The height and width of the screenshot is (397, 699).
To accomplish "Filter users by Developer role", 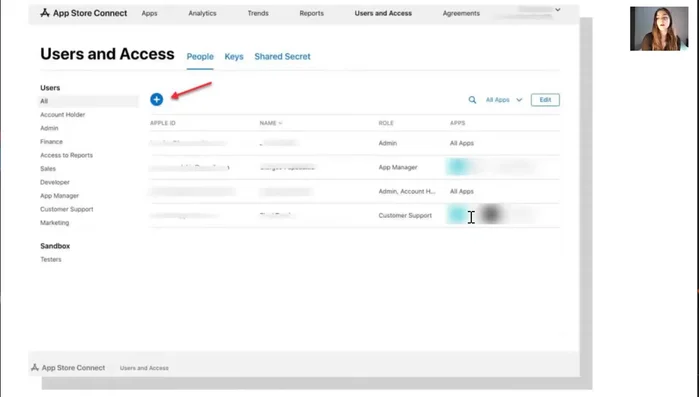I will tap(55, 182).
